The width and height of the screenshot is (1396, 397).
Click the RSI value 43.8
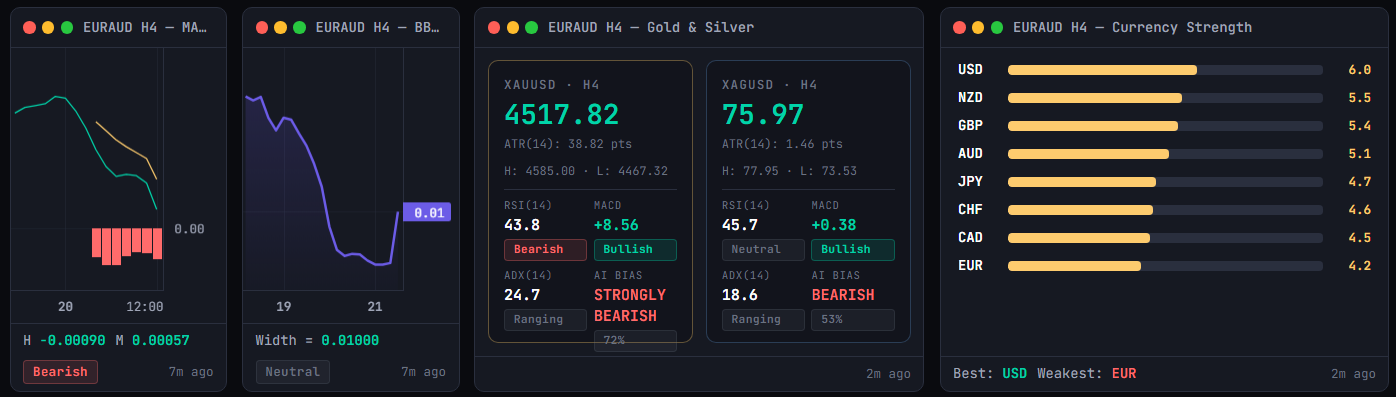click(522, 225)
